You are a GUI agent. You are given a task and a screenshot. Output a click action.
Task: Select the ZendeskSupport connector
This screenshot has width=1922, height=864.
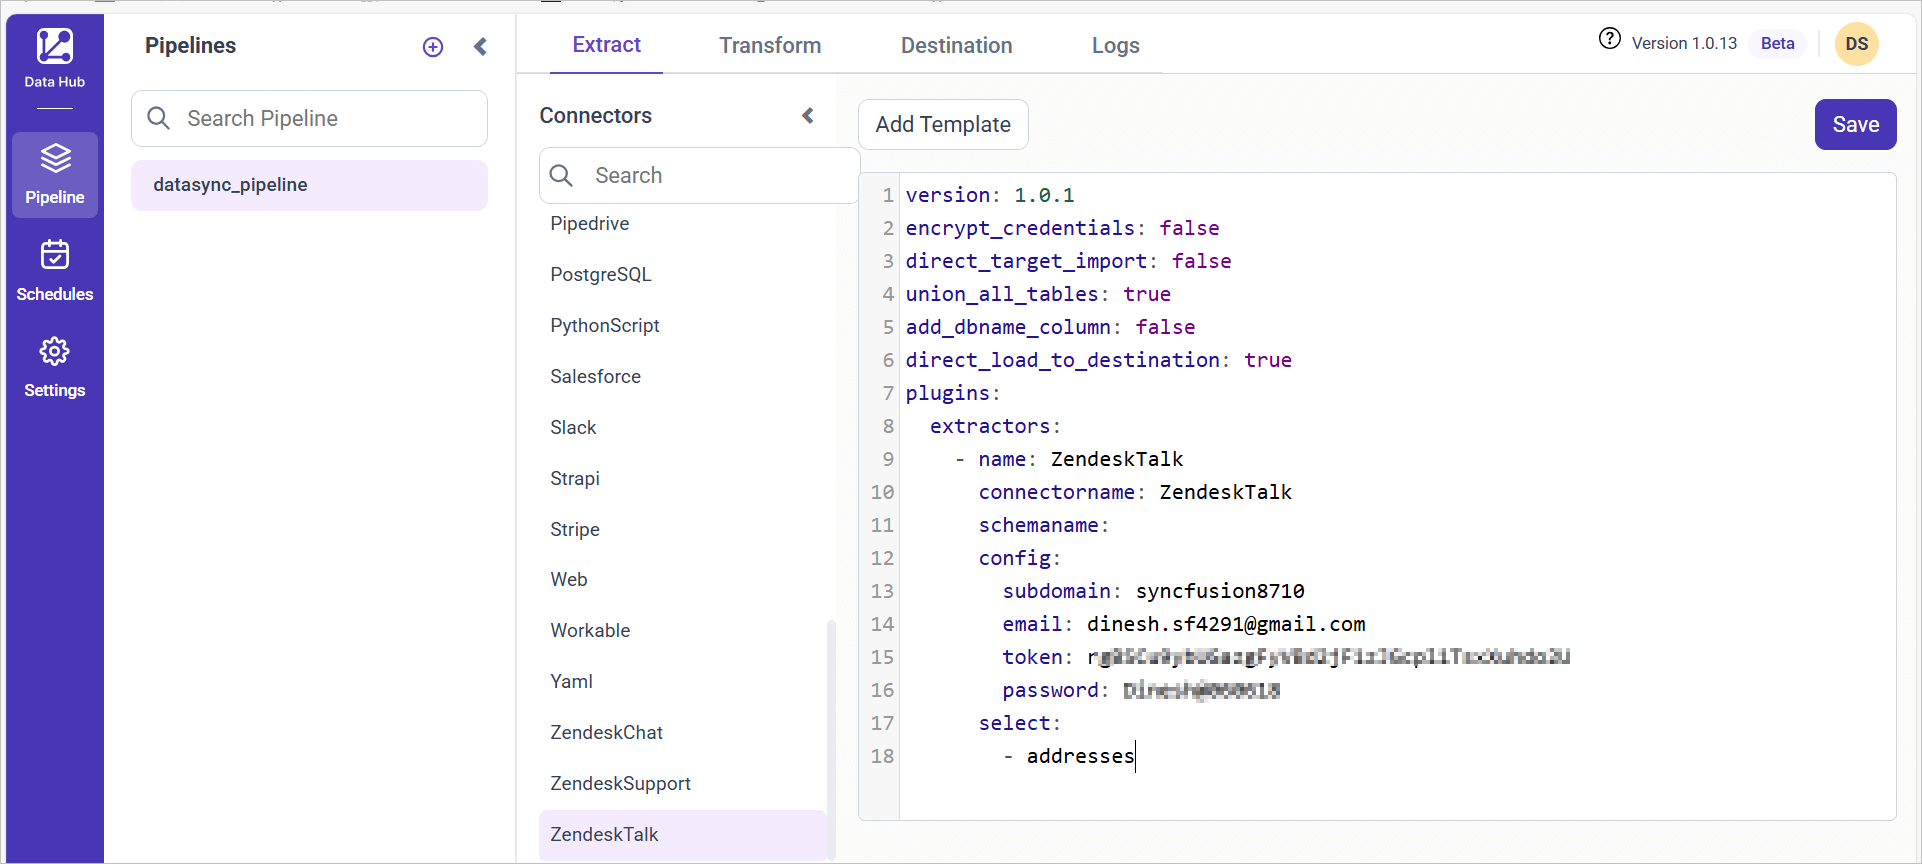point(620,784)
